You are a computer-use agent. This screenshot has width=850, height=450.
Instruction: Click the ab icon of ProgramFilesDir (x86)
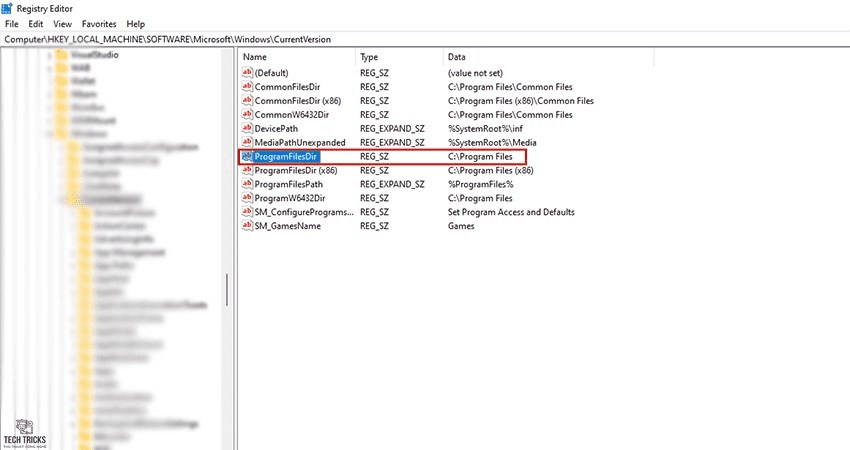coord(247,170)
